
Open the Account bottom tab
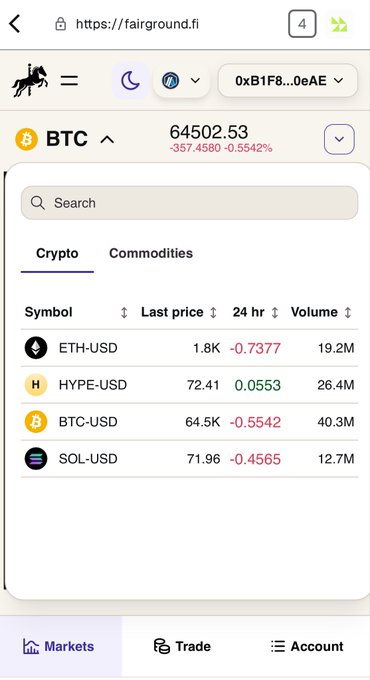tap(307, 646)
